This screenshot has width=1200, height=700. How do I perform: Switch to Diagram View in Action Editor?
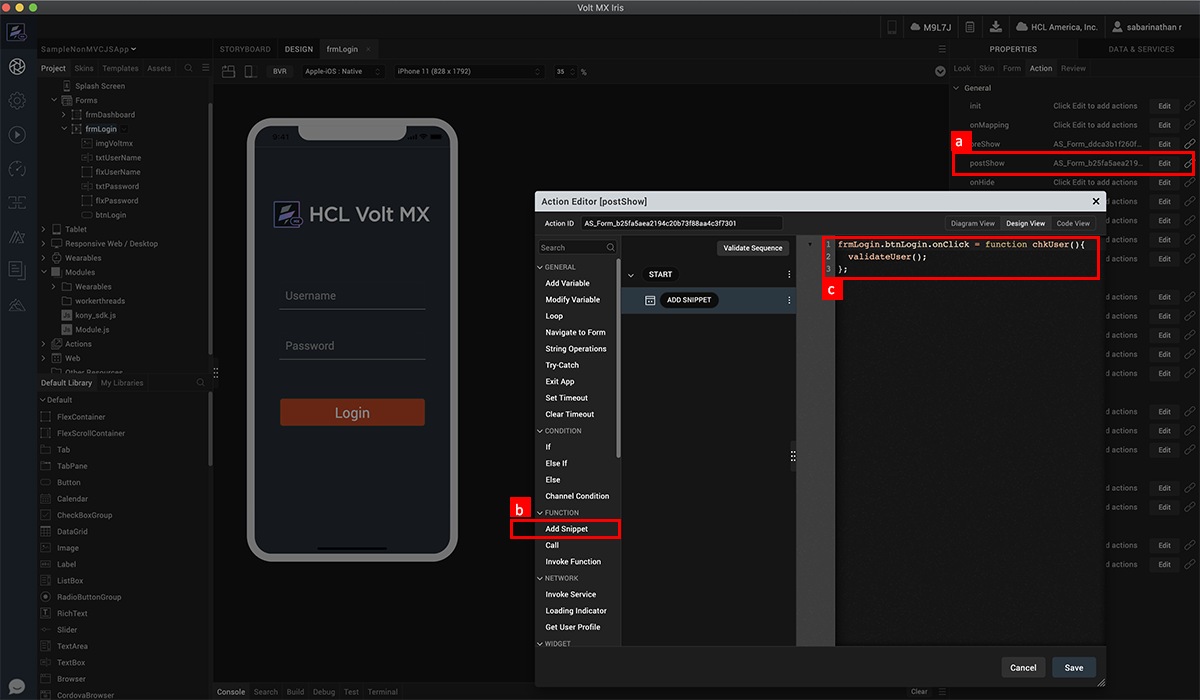[972, 223]
